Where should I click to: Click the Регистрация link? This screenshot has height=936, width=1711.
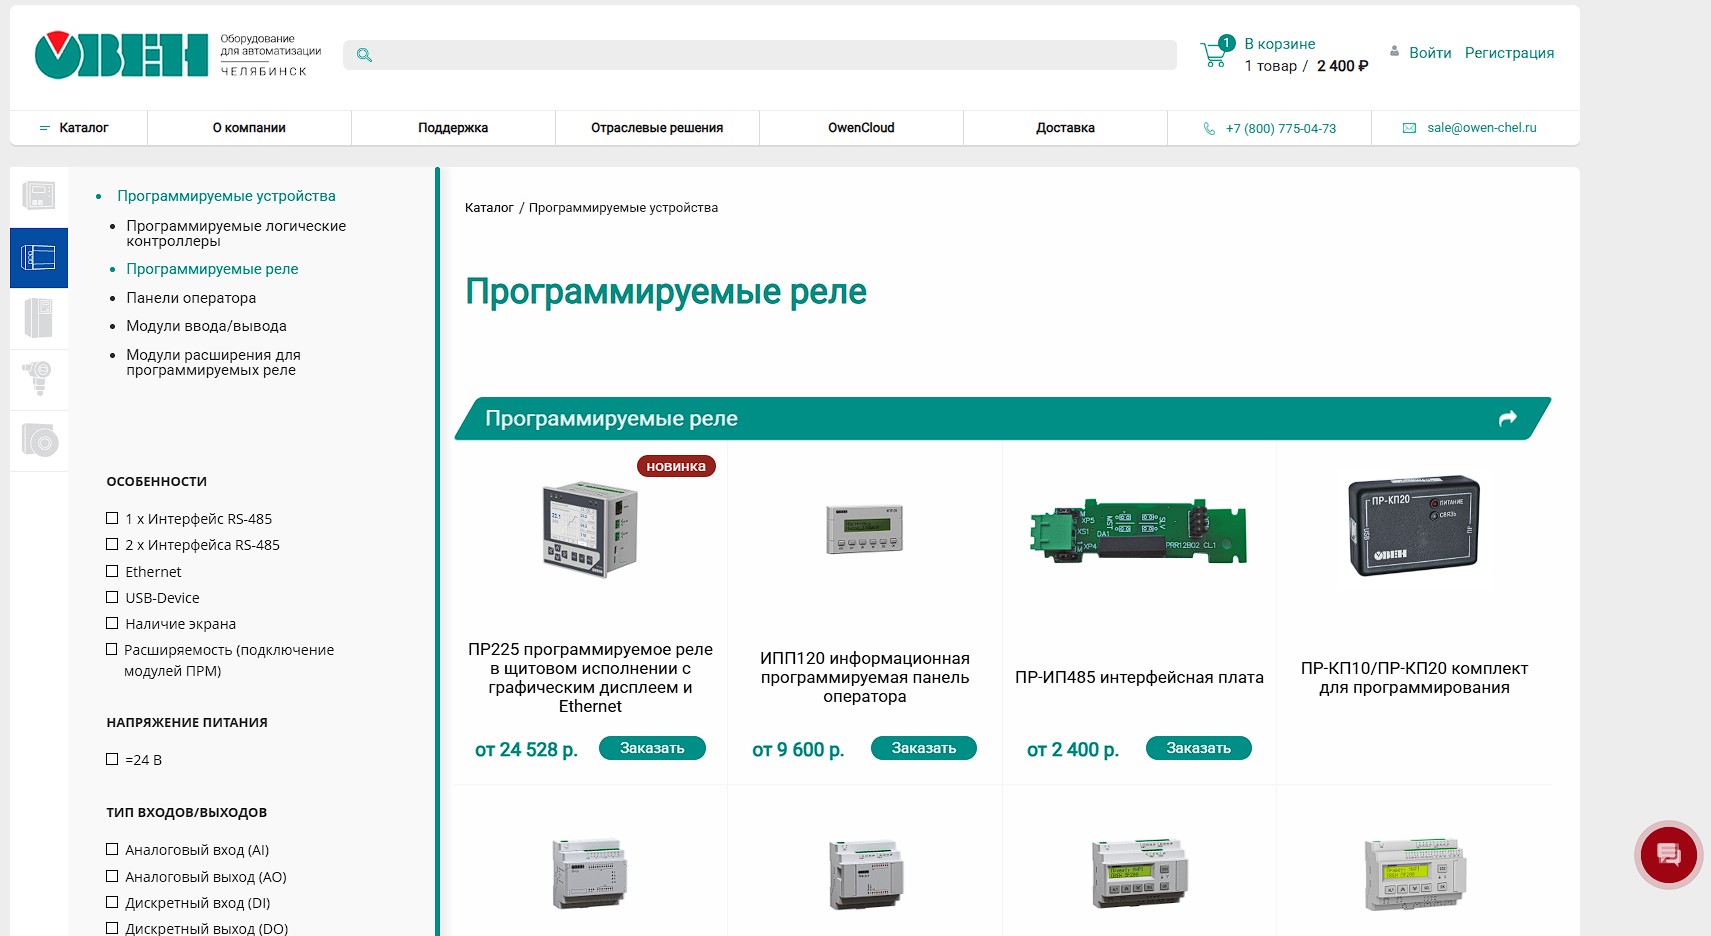point(1509,53)
